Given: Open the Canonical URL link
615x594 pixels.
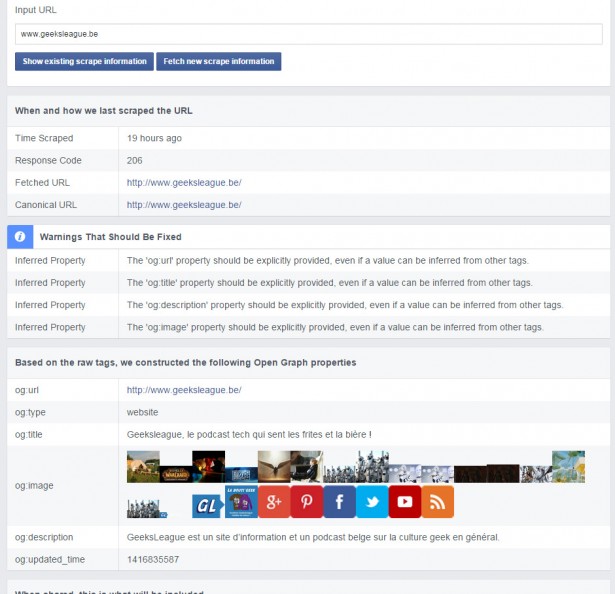Looking at the screenshot, I should [184, 205].
